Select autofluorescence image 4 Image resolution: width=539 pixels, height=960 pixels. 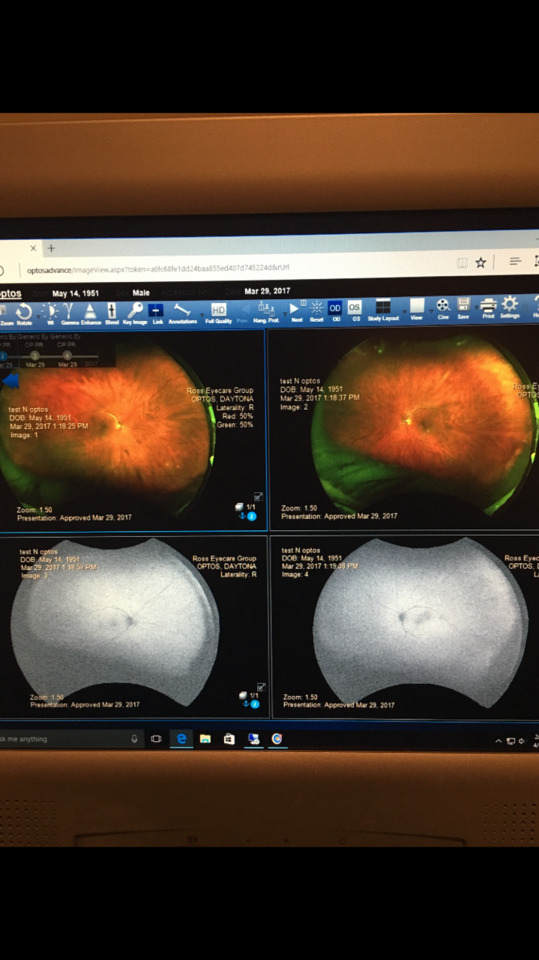point(405,625)
